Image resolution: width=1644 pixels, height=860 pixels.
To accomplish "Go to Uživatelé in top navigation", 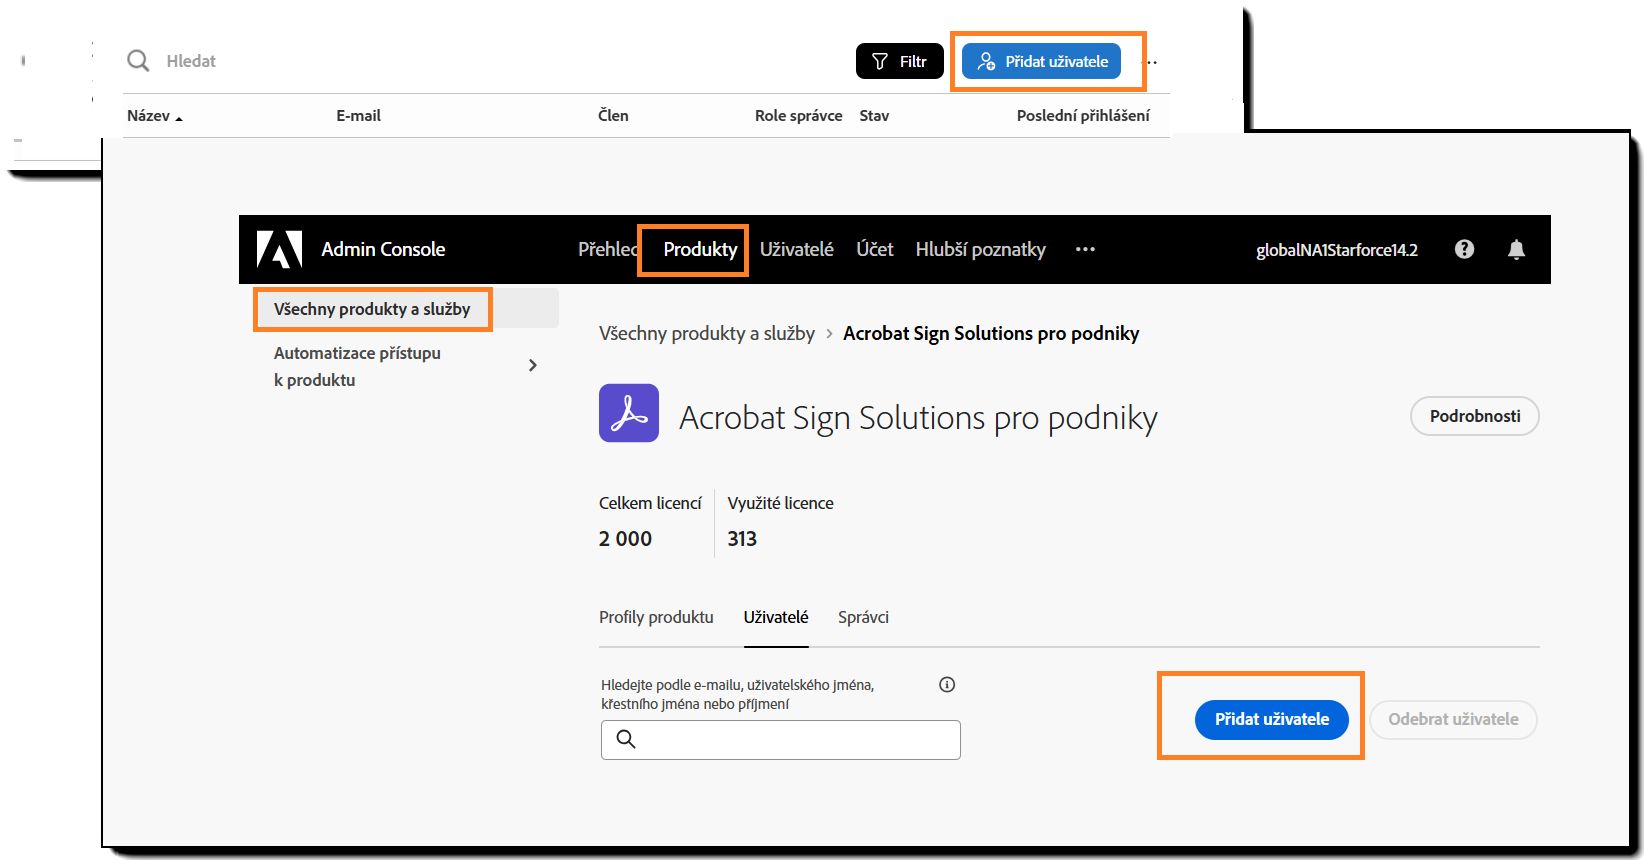I will [797, 249].
